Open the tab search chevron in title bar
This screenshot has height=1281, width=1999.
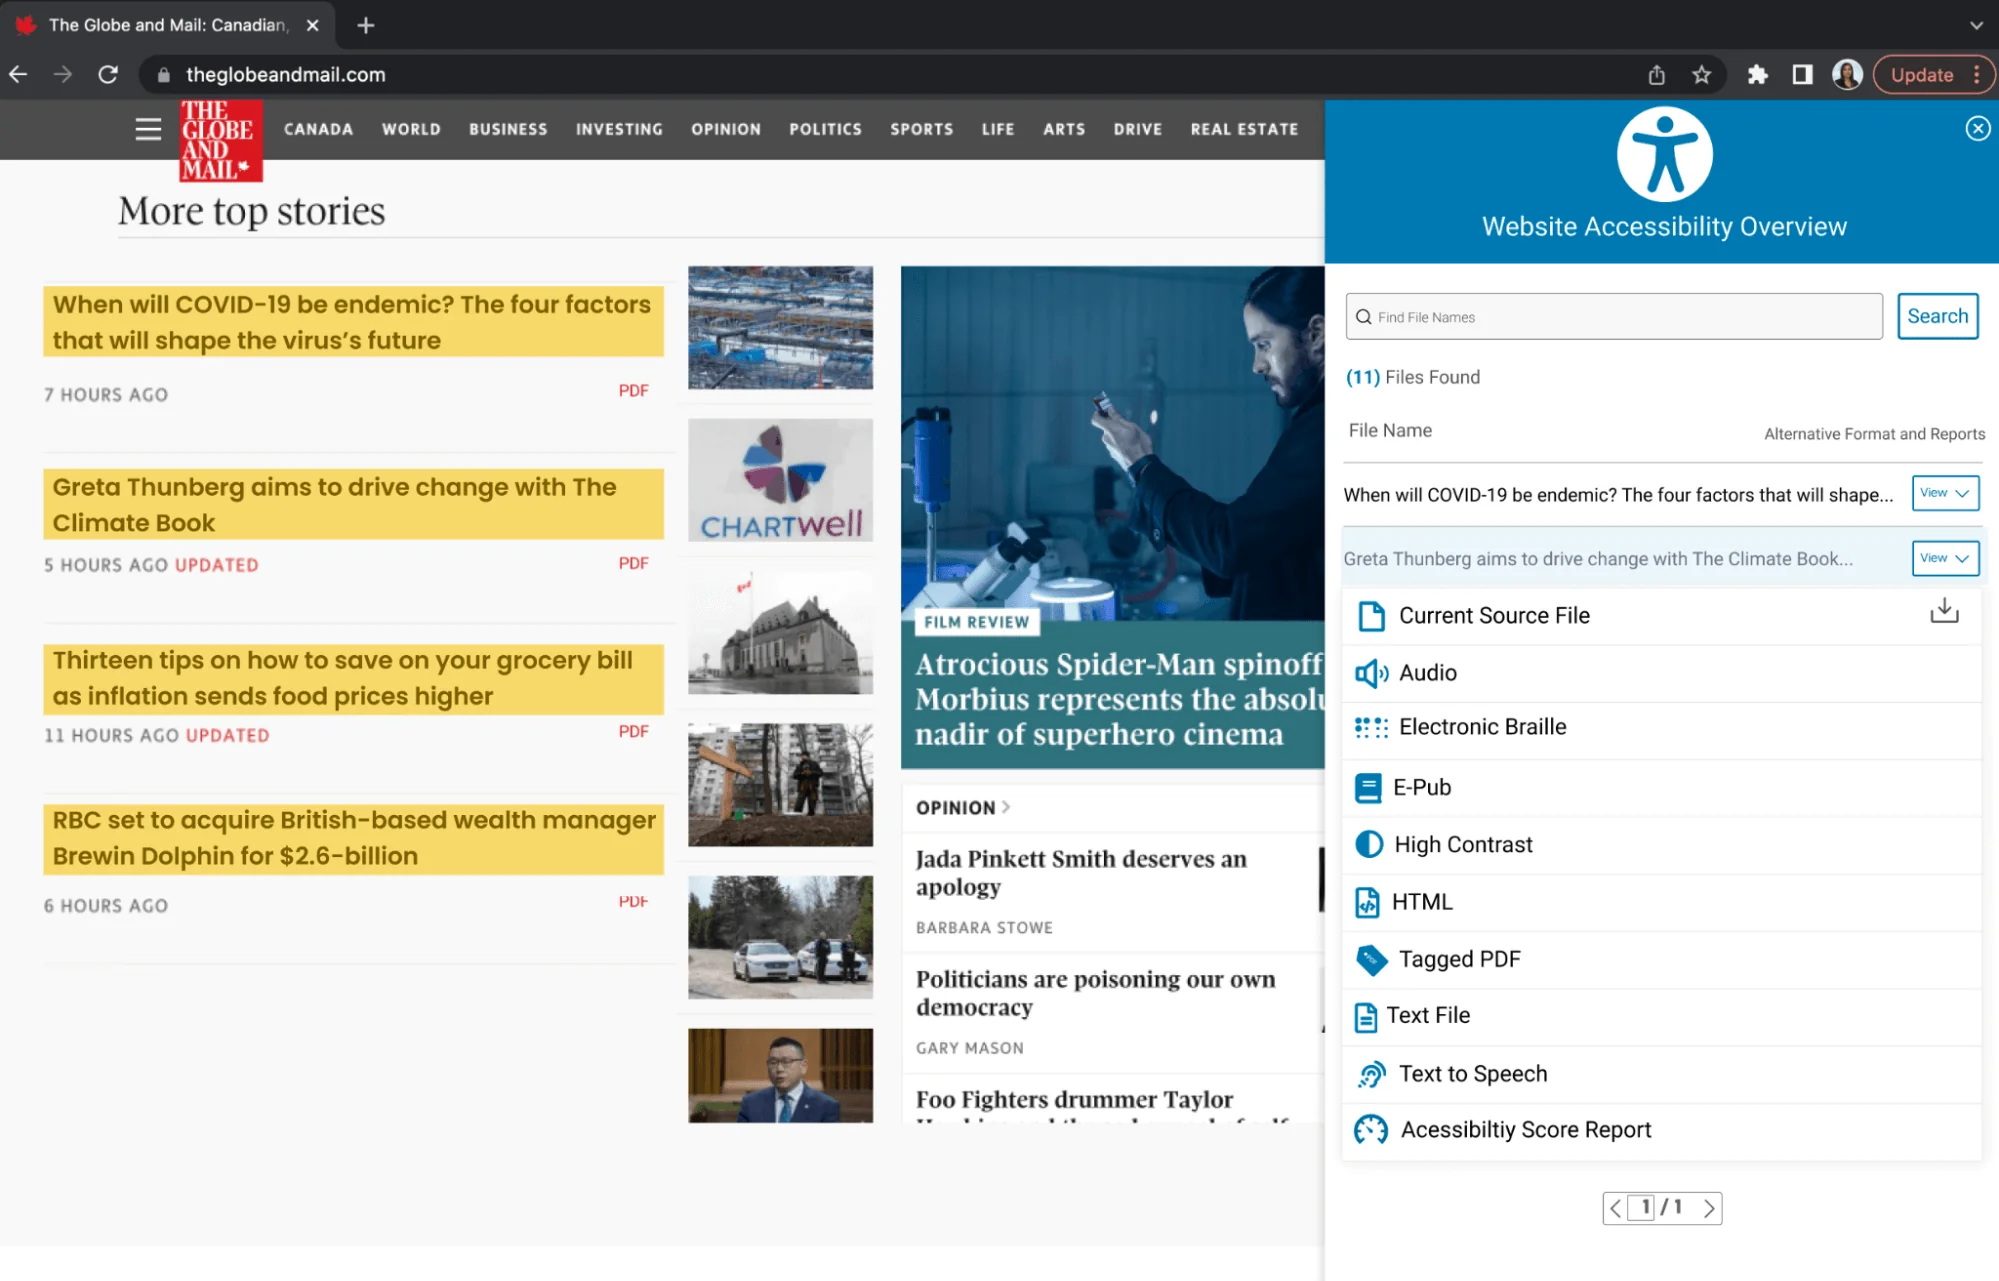pyautogui.click(x=1976, y=25)
